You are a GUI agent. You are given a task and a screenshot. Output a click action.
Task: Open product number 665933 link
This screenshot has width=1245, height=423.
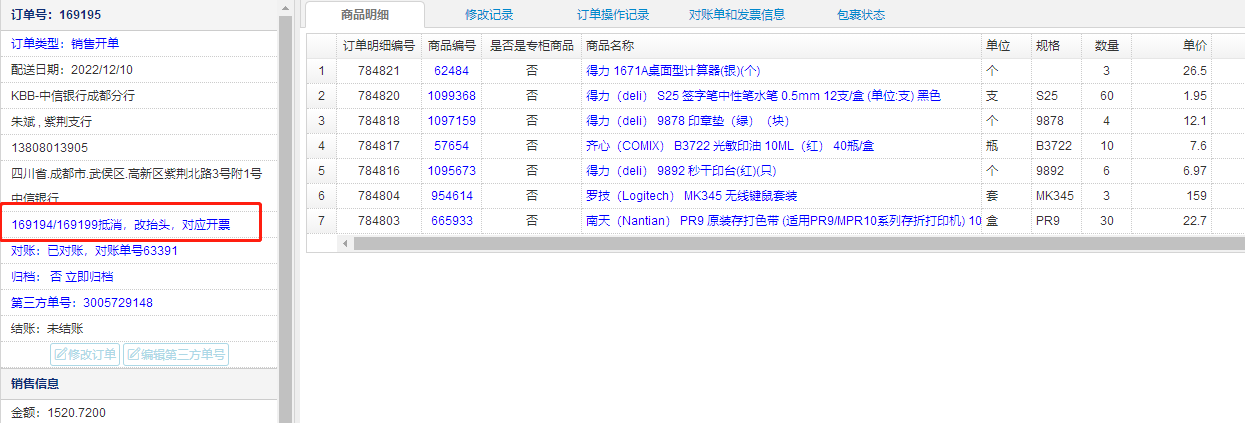click(451, 221)
